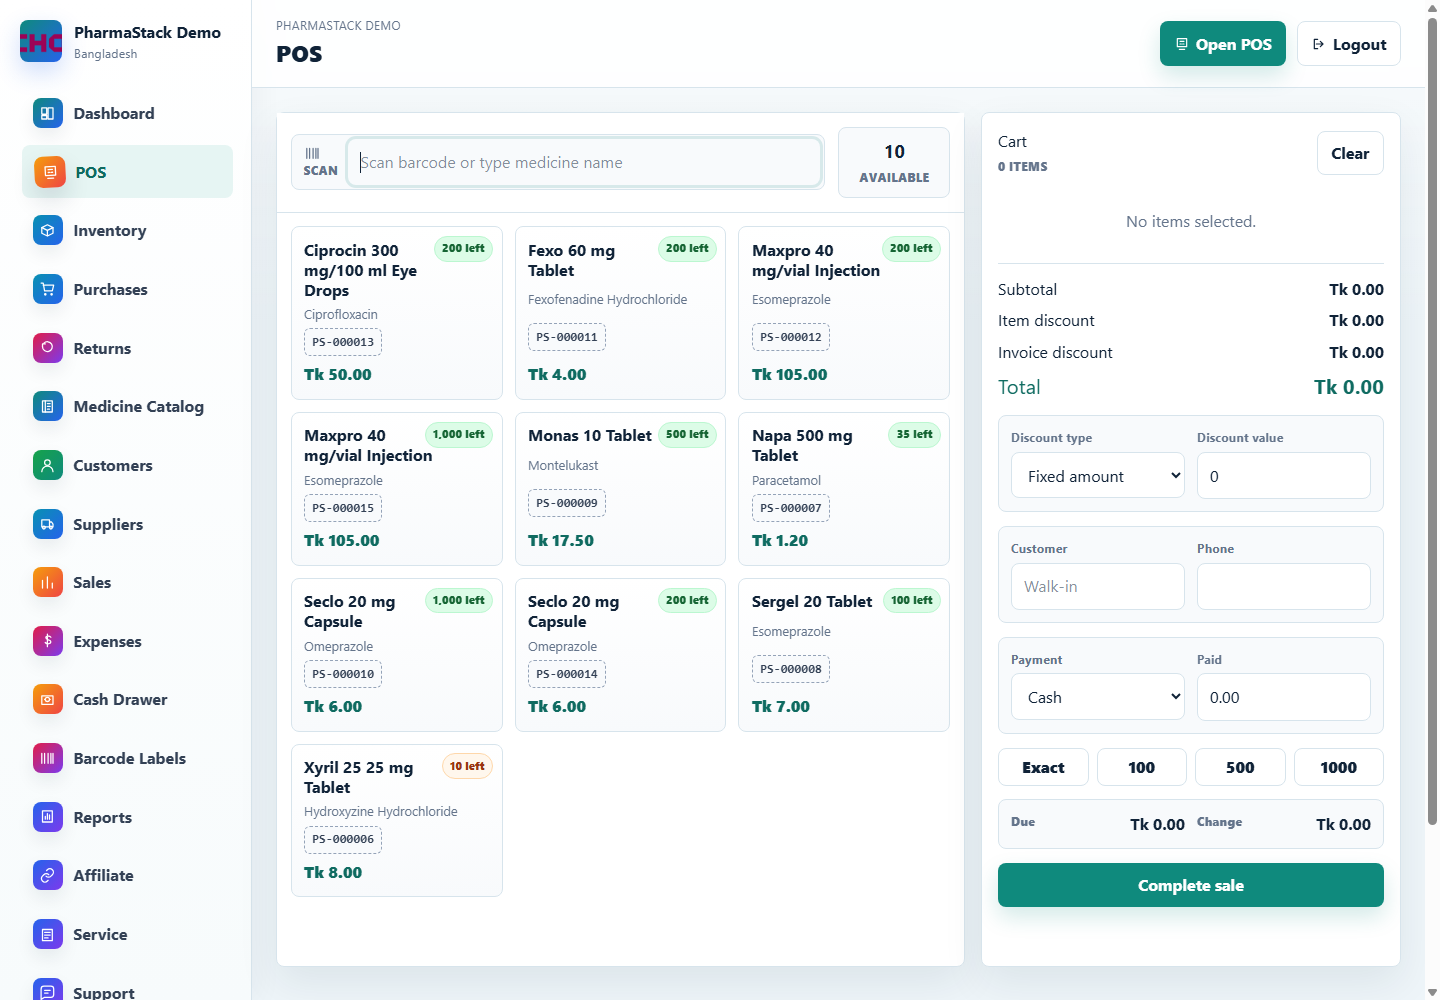Add Maxpro 40 with 1,000 left
Image resolution: width=1440 pixels, height=1000 pixels.
(396, 489)
